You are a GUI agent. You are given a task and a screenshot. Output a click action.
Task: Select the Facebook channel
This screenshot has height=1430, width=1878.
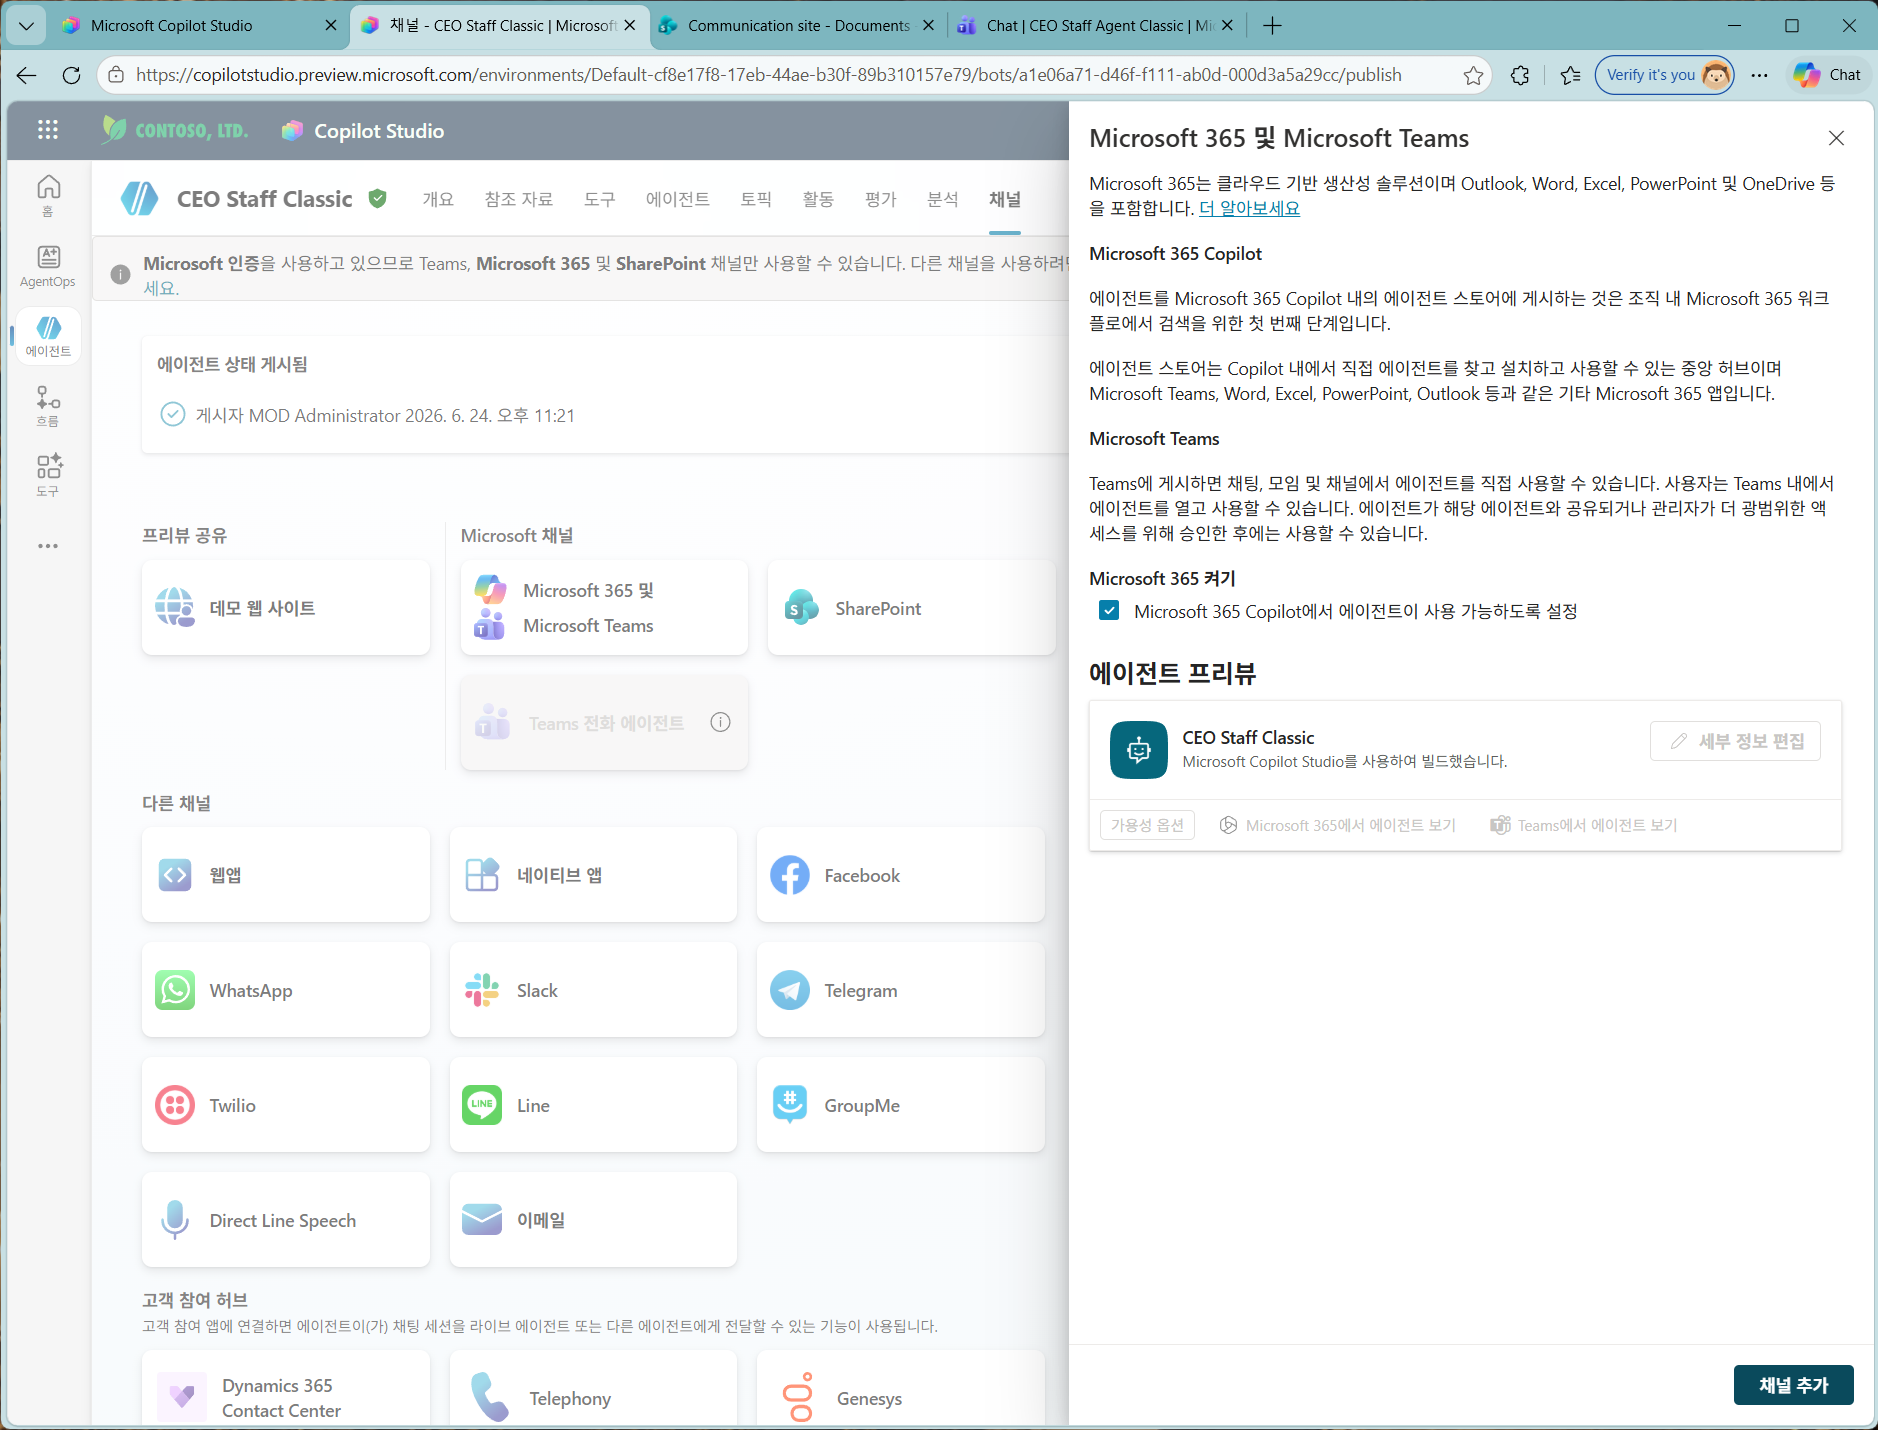(901, 875)
